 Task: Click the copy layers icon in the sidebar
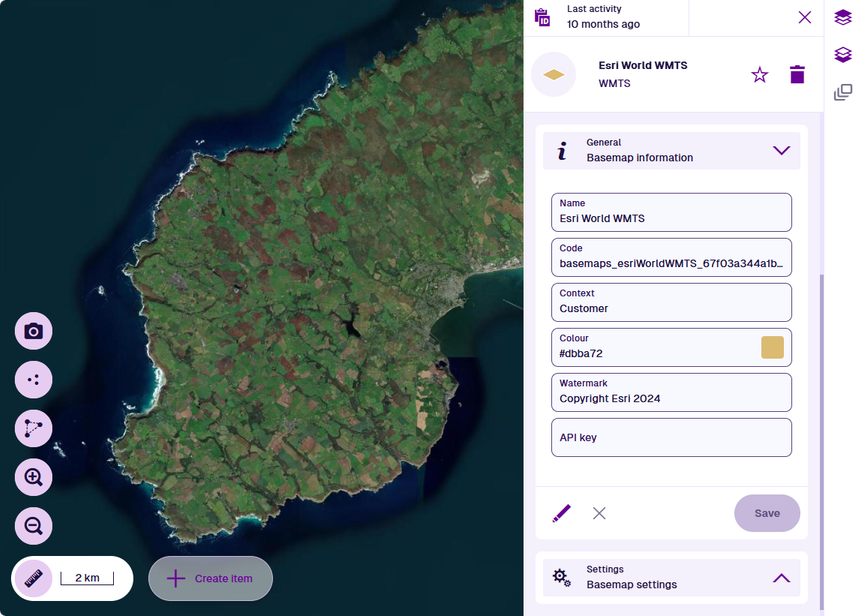(x=842, y=91)
